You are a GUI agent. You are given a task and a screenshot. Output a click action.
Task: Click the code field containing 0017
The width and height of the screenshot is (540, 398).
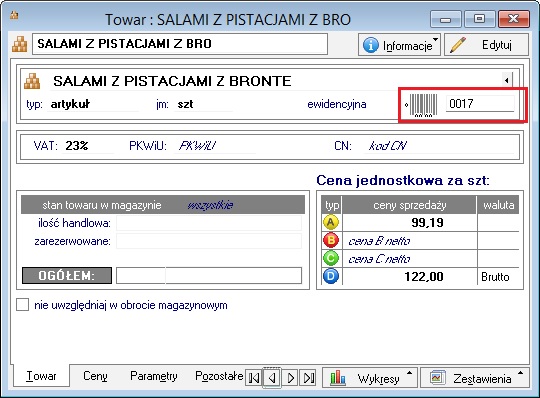click(x=480, y=103)
